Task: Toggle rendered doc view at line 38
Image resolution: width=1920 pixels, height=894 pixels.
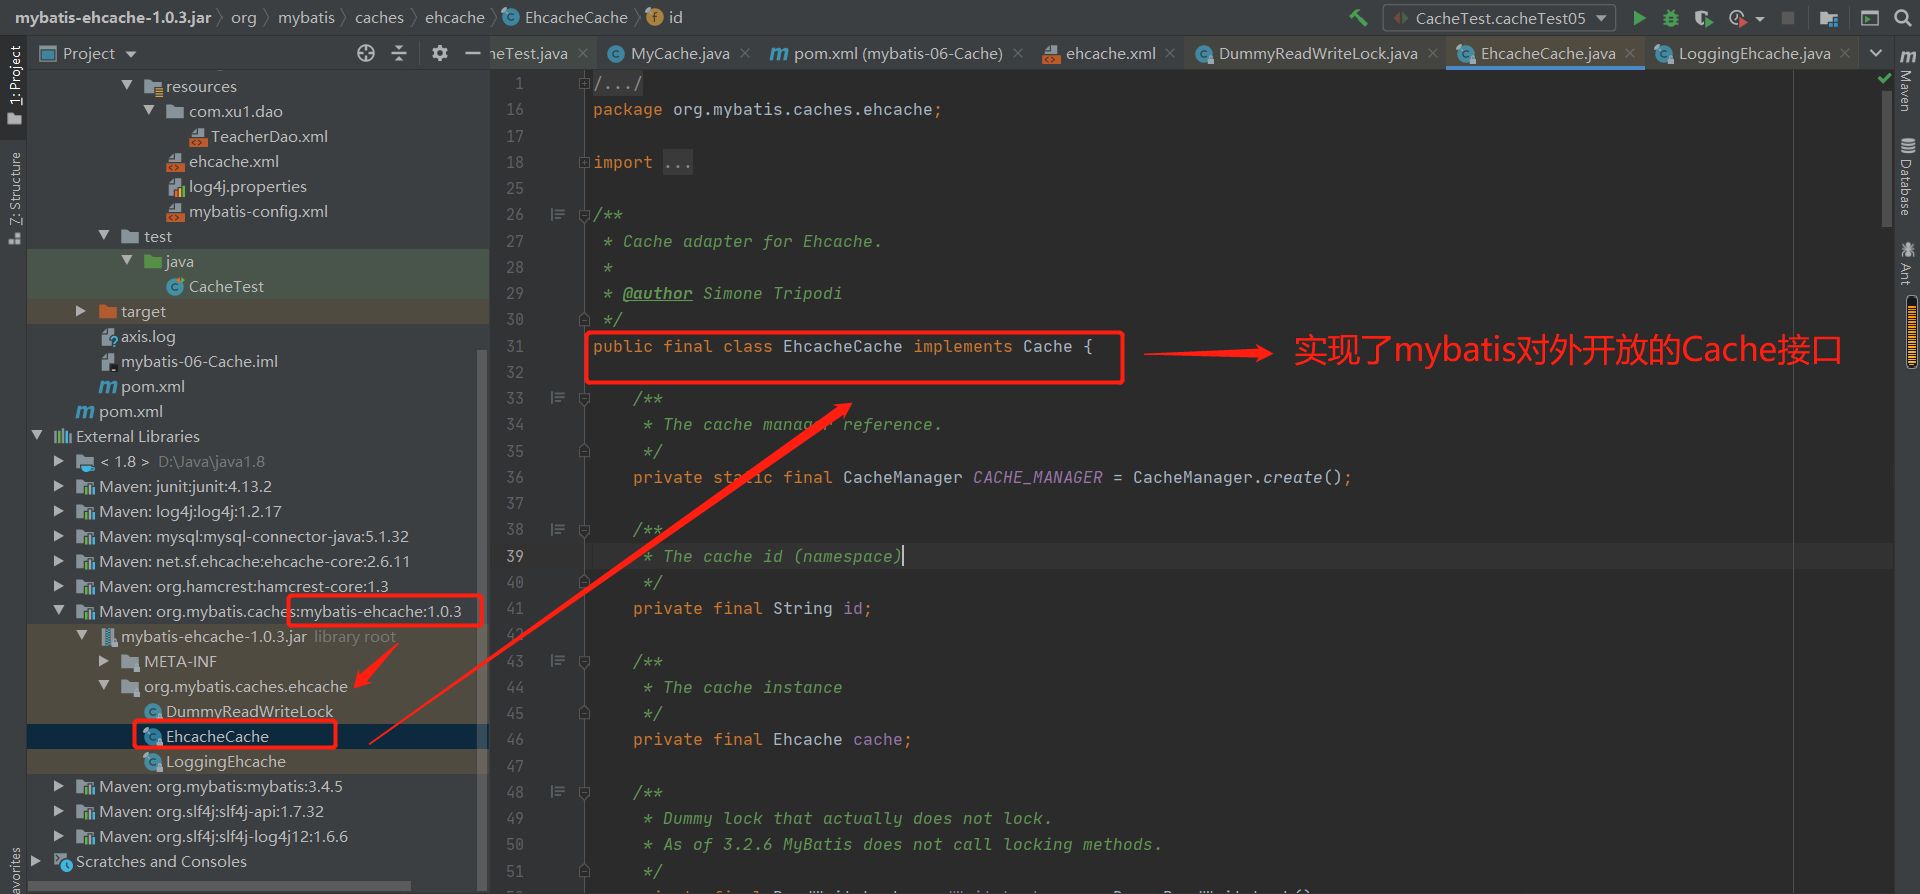Action: click(x=557, y=529)
